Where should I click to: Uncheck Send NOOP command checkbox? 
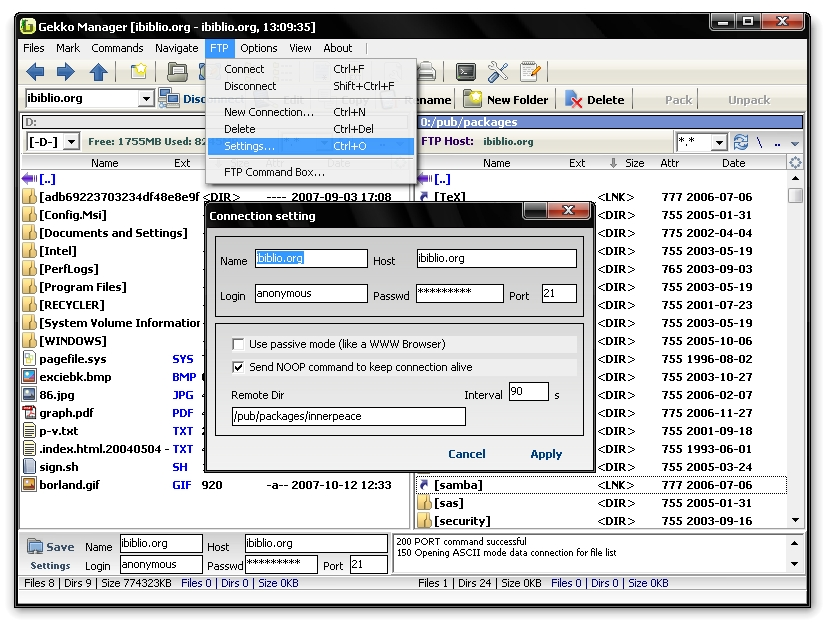pos(238,367)
